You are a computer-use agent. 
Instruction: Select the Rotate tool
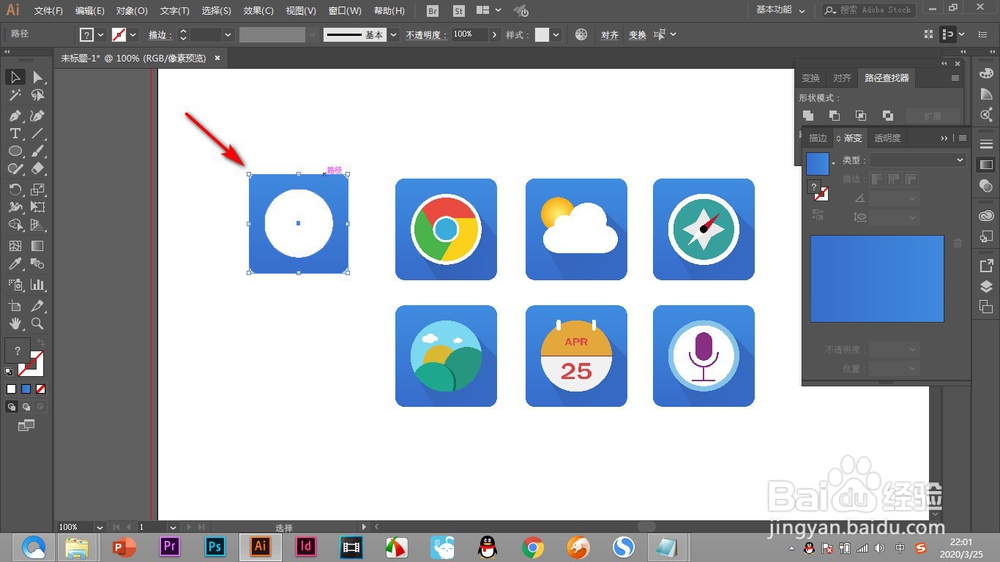click(x=15, y=189)
